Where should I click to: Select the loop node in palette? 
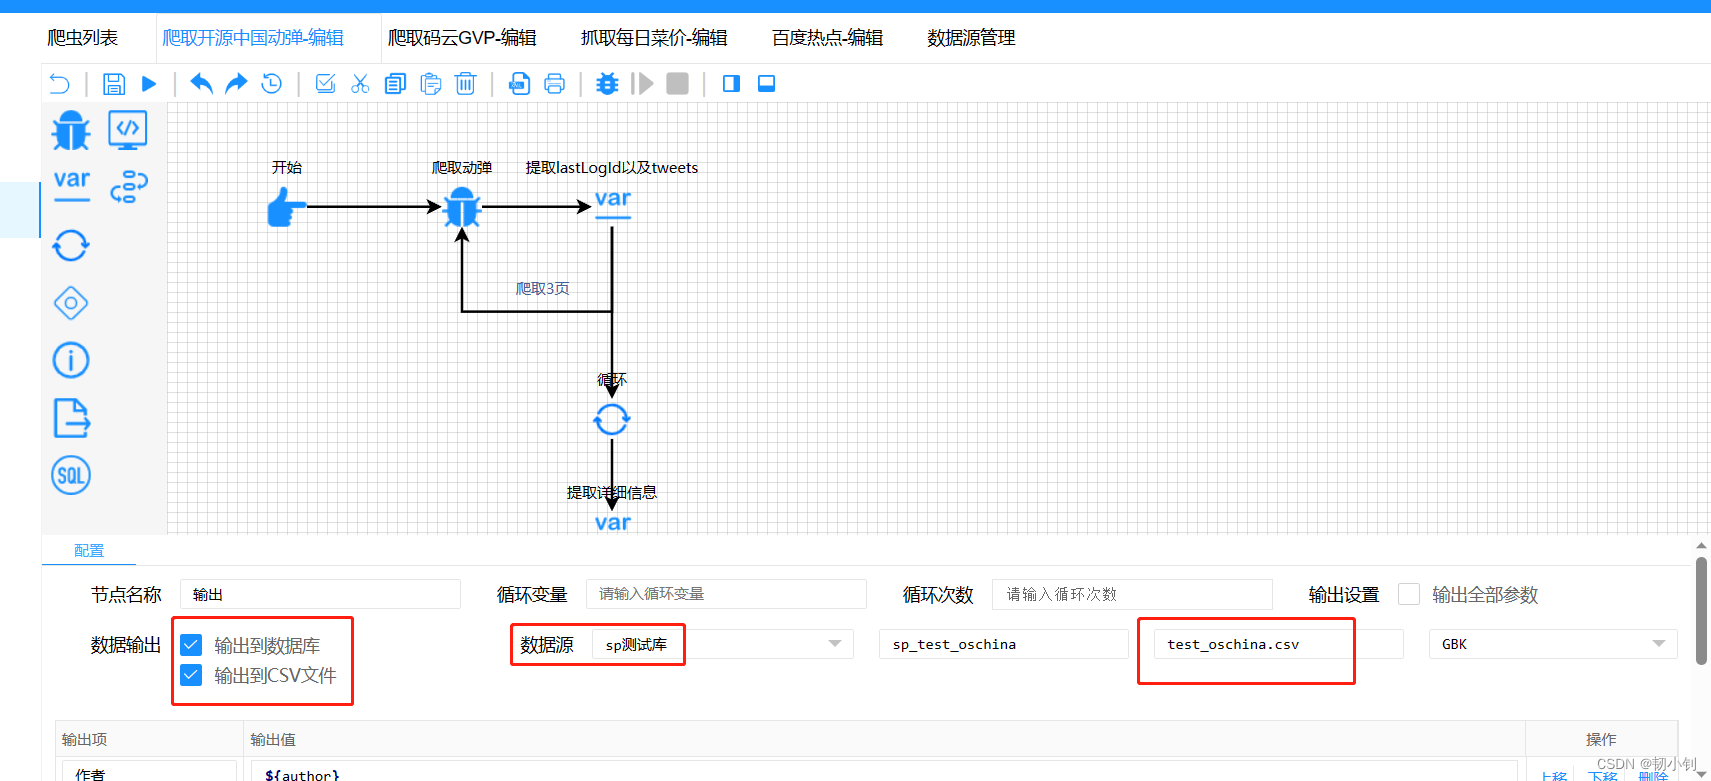(x=71, y=245)
